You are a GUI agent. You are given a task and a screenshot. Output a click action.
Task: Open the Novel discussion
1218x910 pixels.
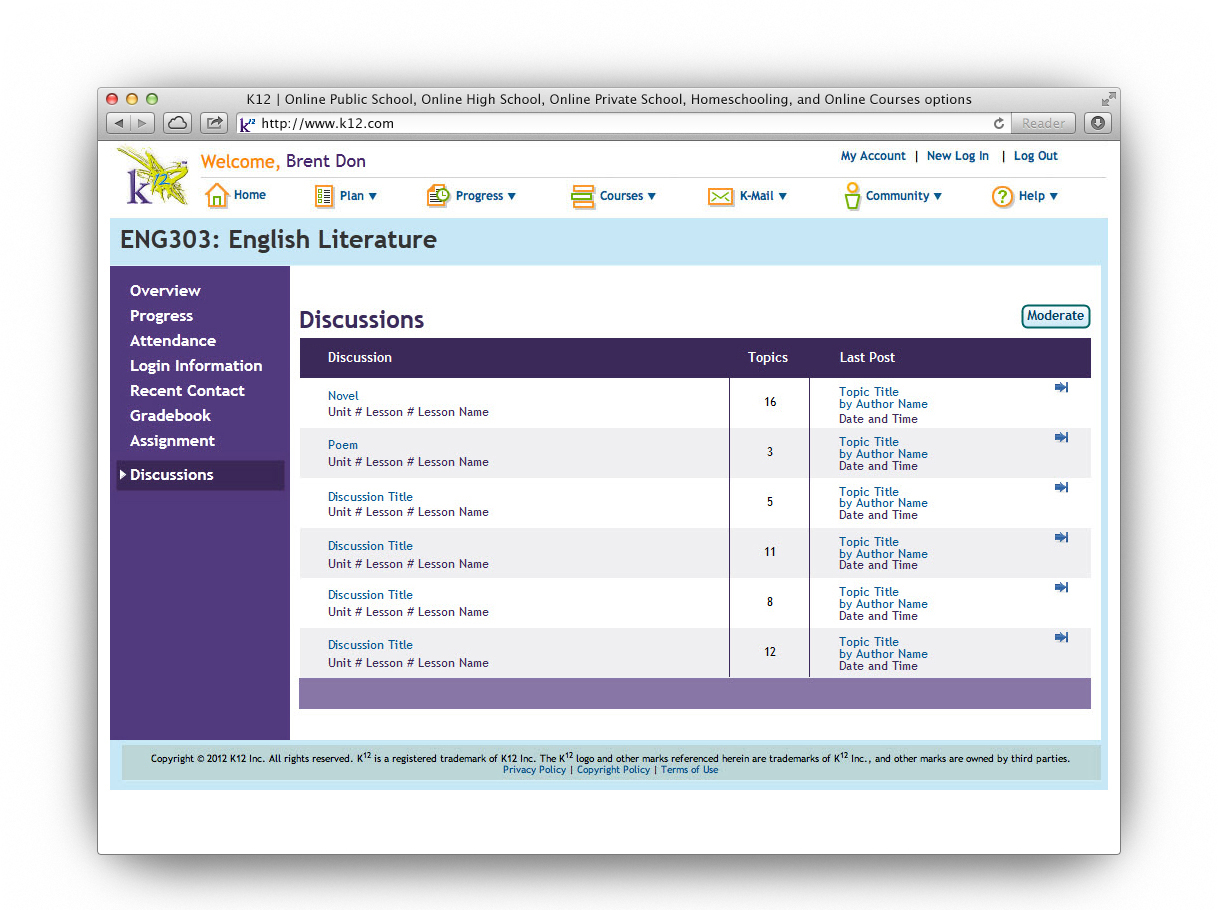coord(343,396)
